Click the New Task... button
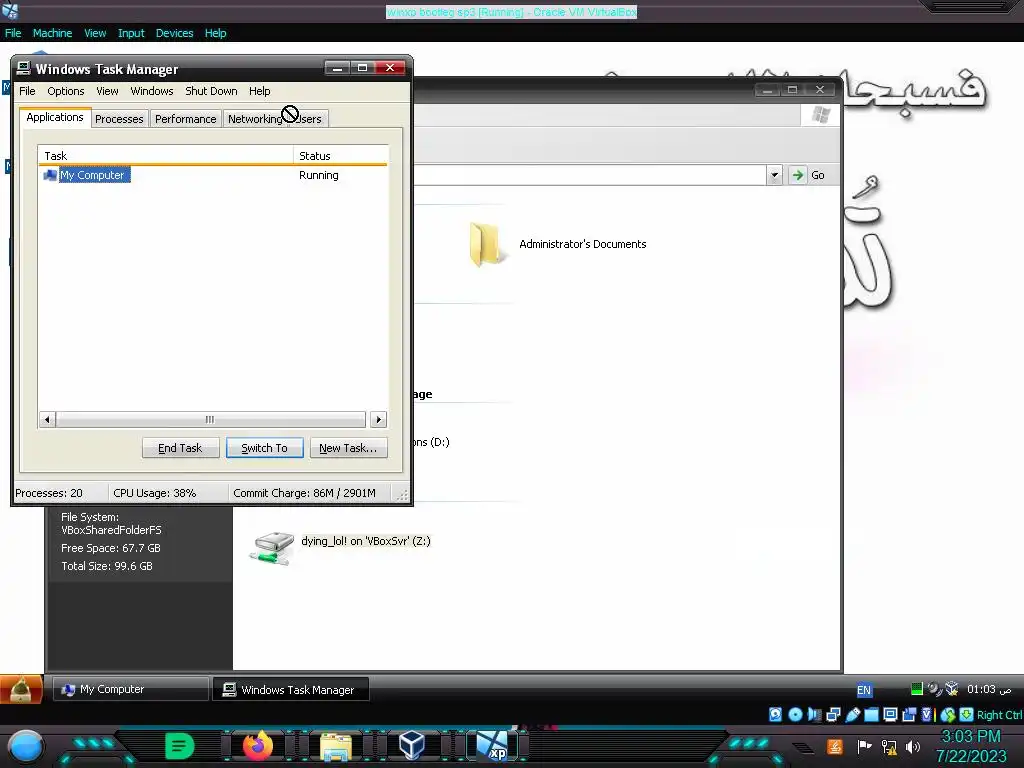Screen dimensions: 1024x768 [x=348, y=448]
